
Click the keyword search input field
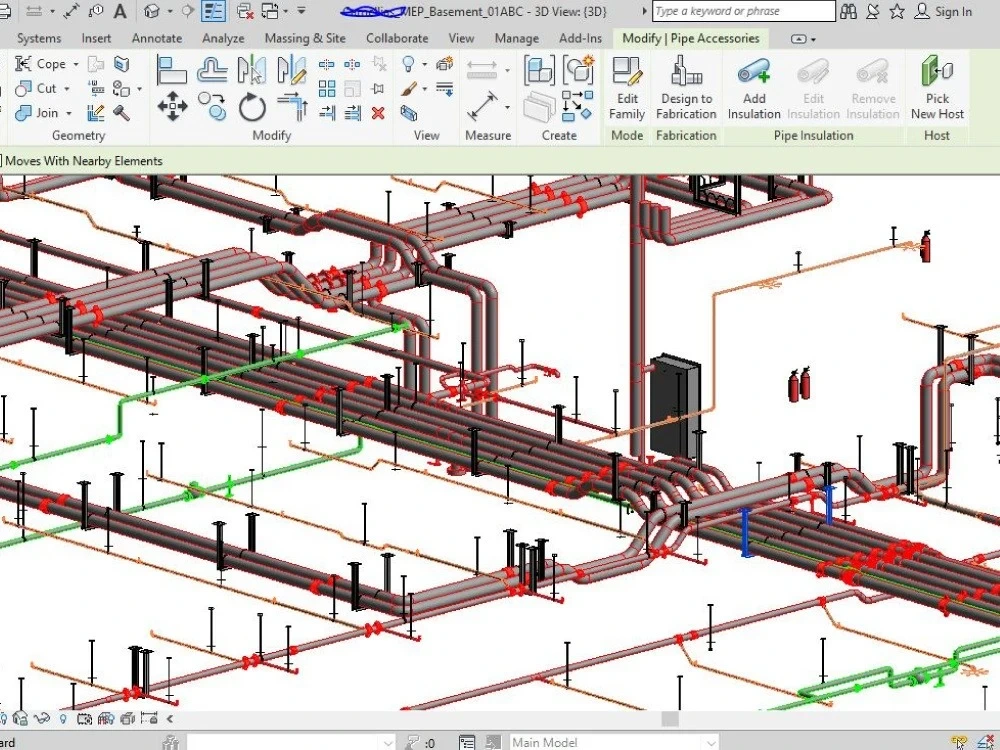click(744, 11)
